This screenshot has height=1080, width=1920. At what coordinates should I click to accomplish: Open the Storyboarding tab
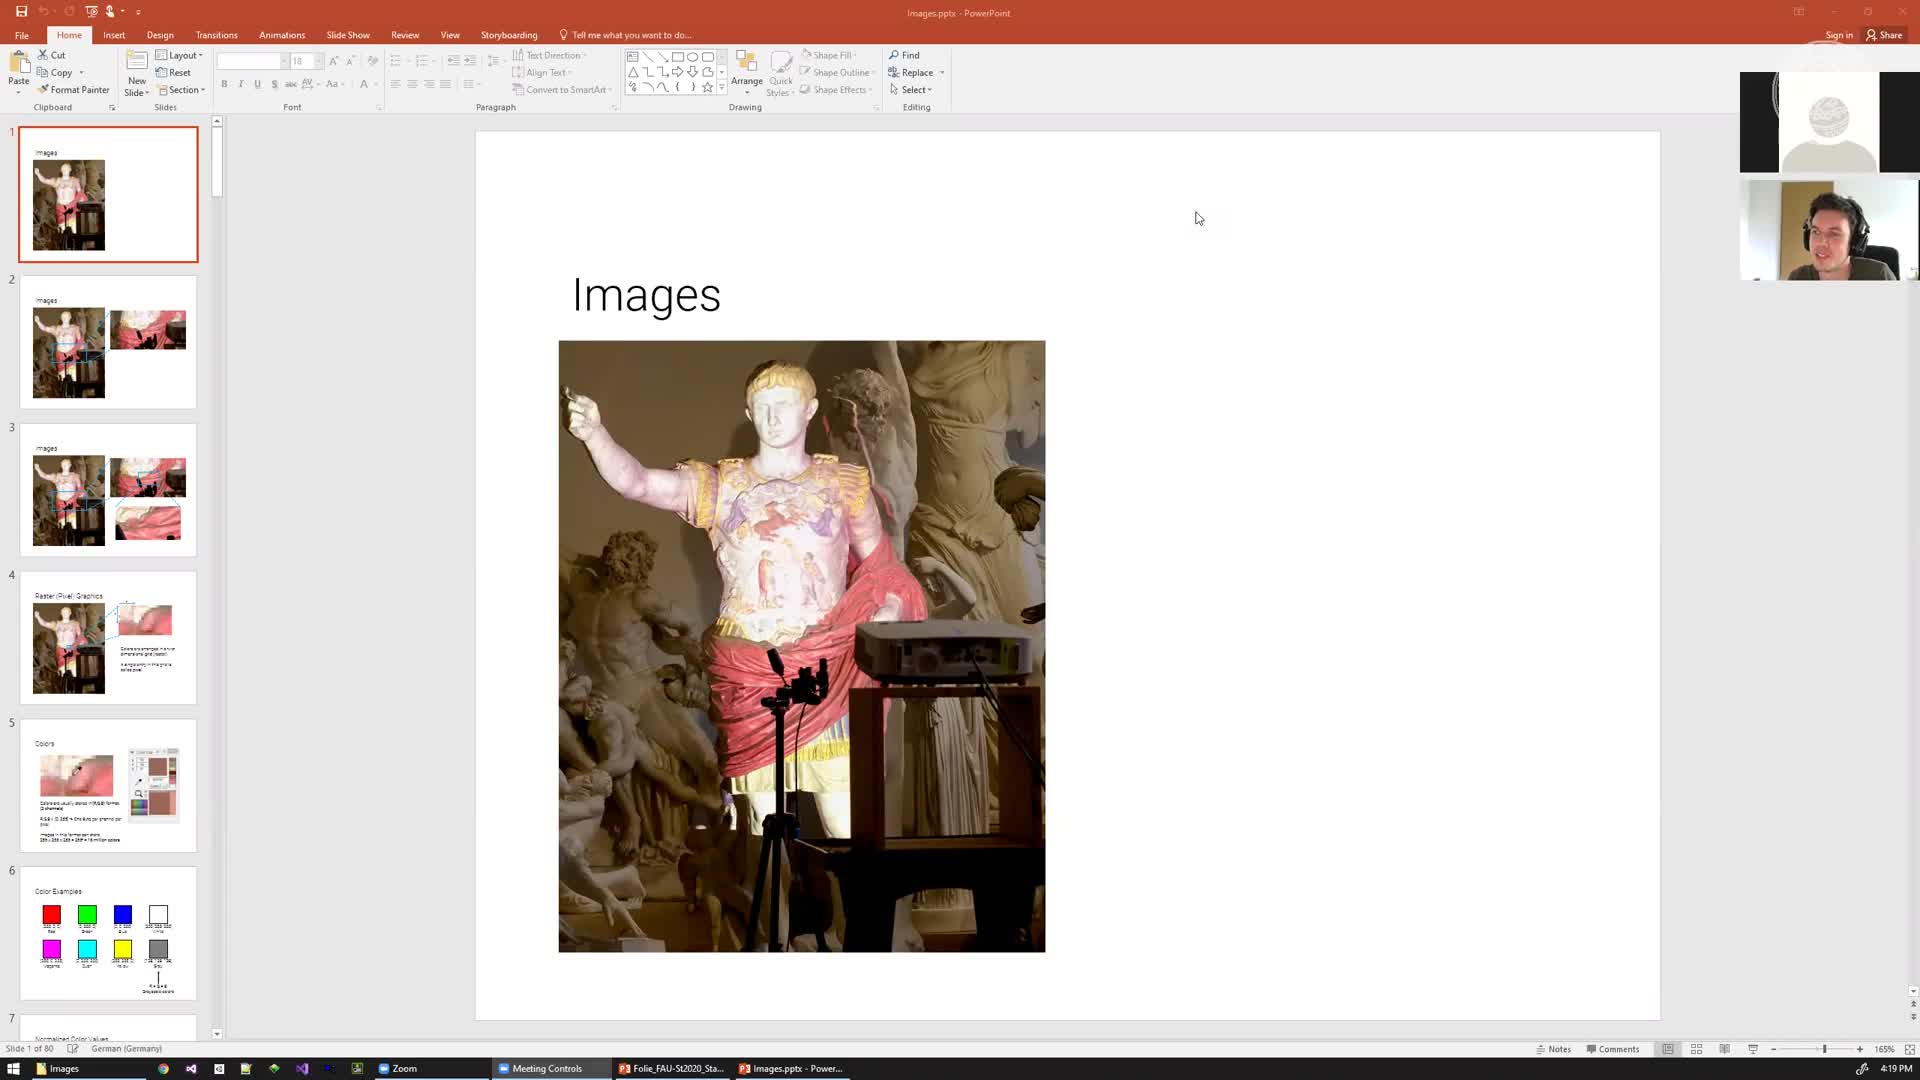[x=508, y=34]
